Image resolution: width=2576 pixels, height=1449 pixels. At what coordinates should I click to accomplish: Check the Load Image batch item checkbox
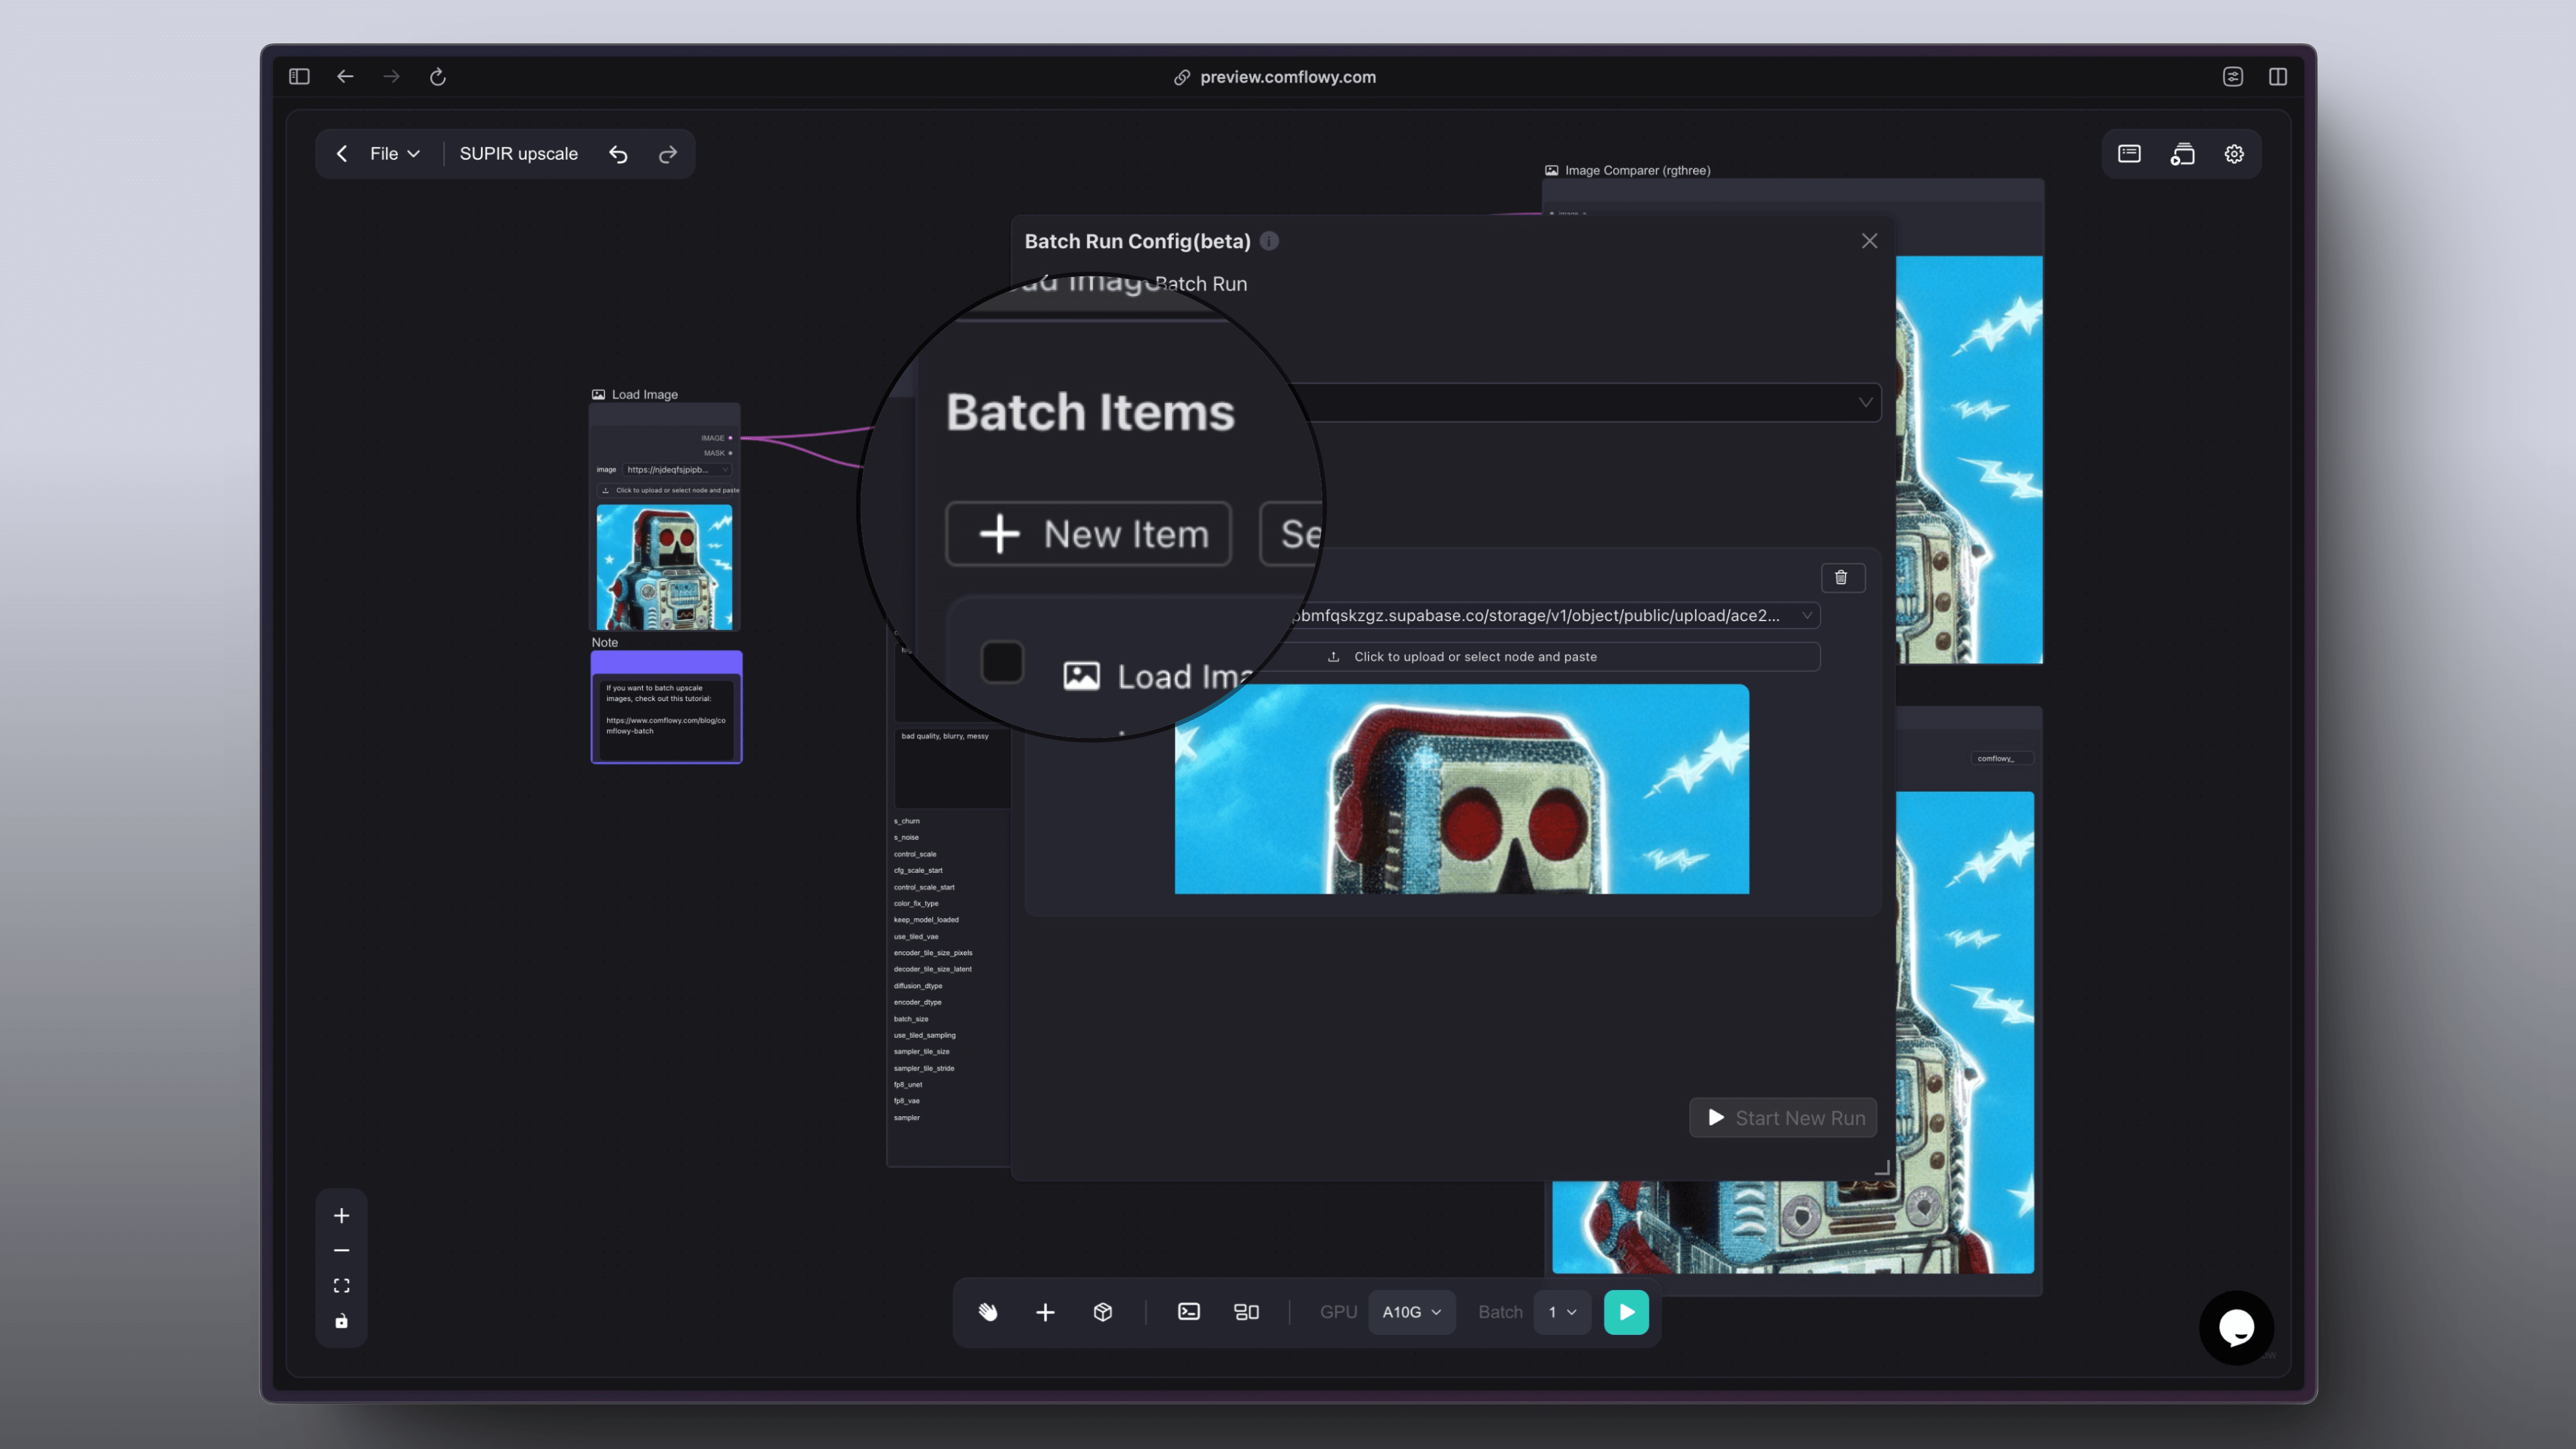pos(1002,662)
